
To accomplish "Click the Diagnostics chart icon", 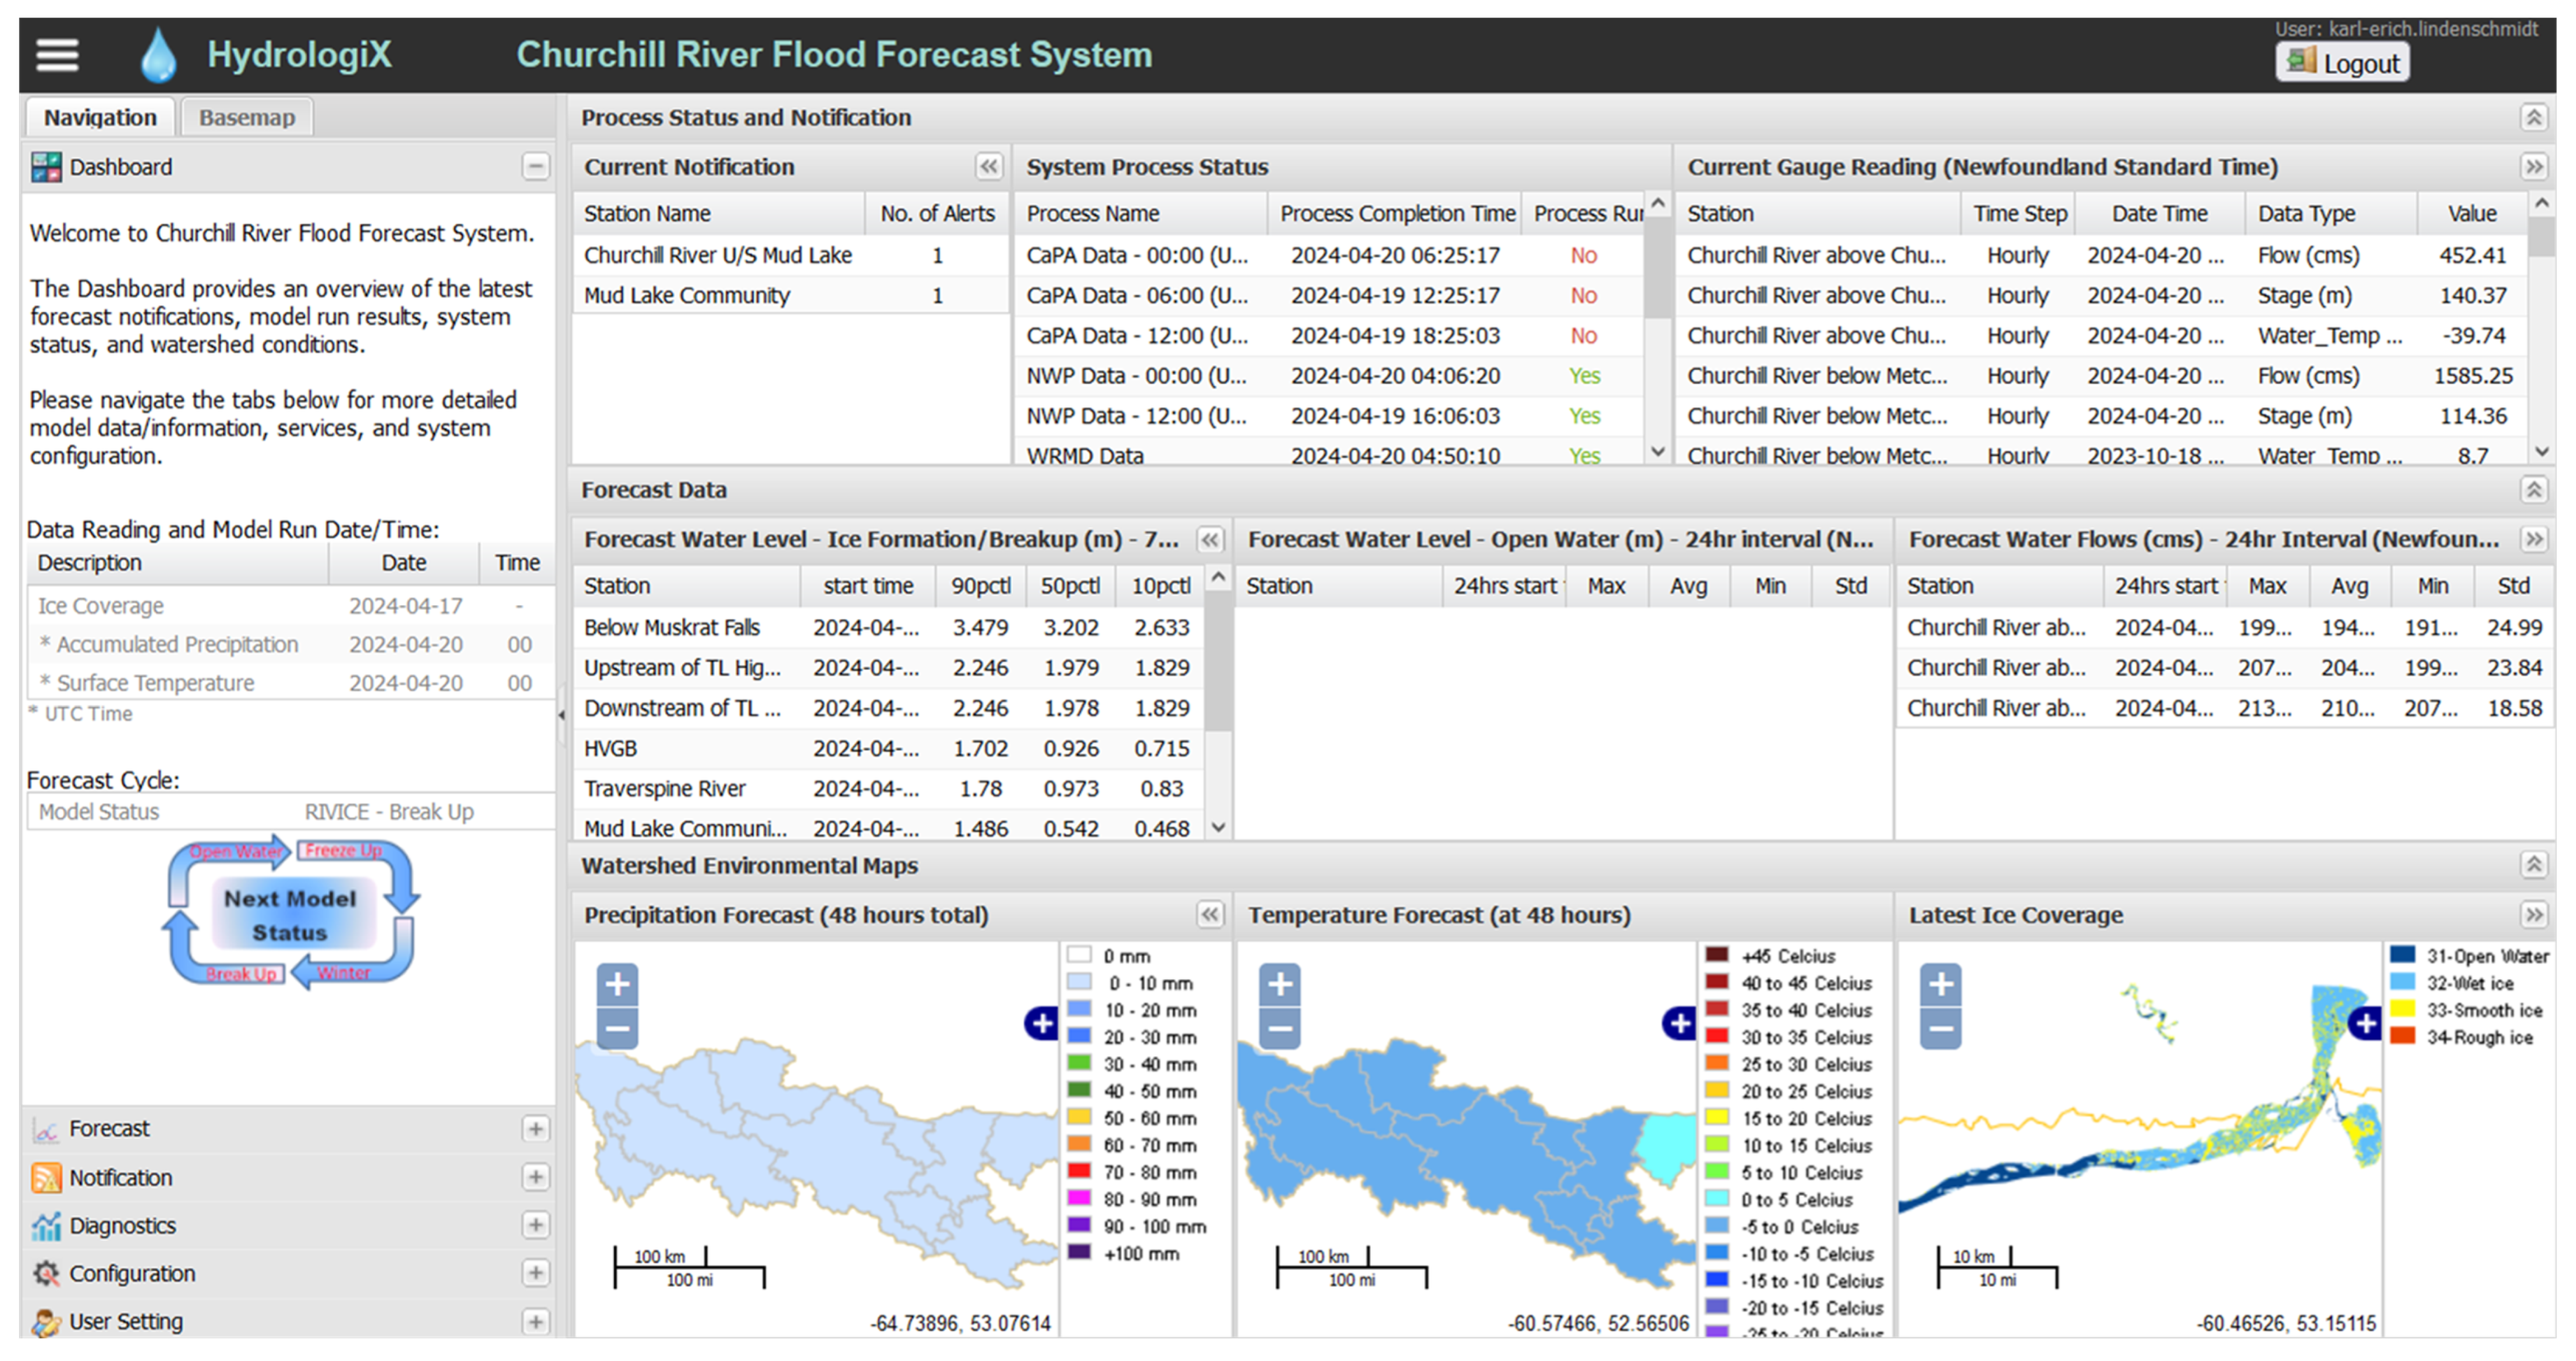I will (x=46, y=1225).
